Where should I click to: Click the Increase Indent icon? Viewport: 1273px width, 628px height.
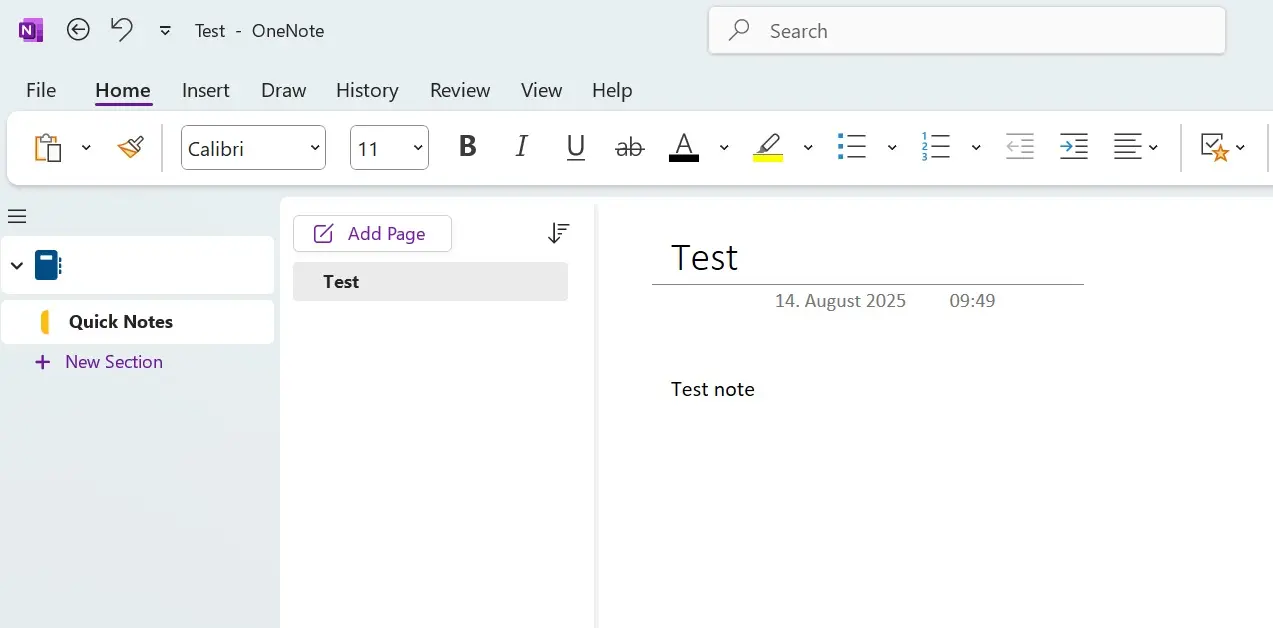(x=1073, y=147)
